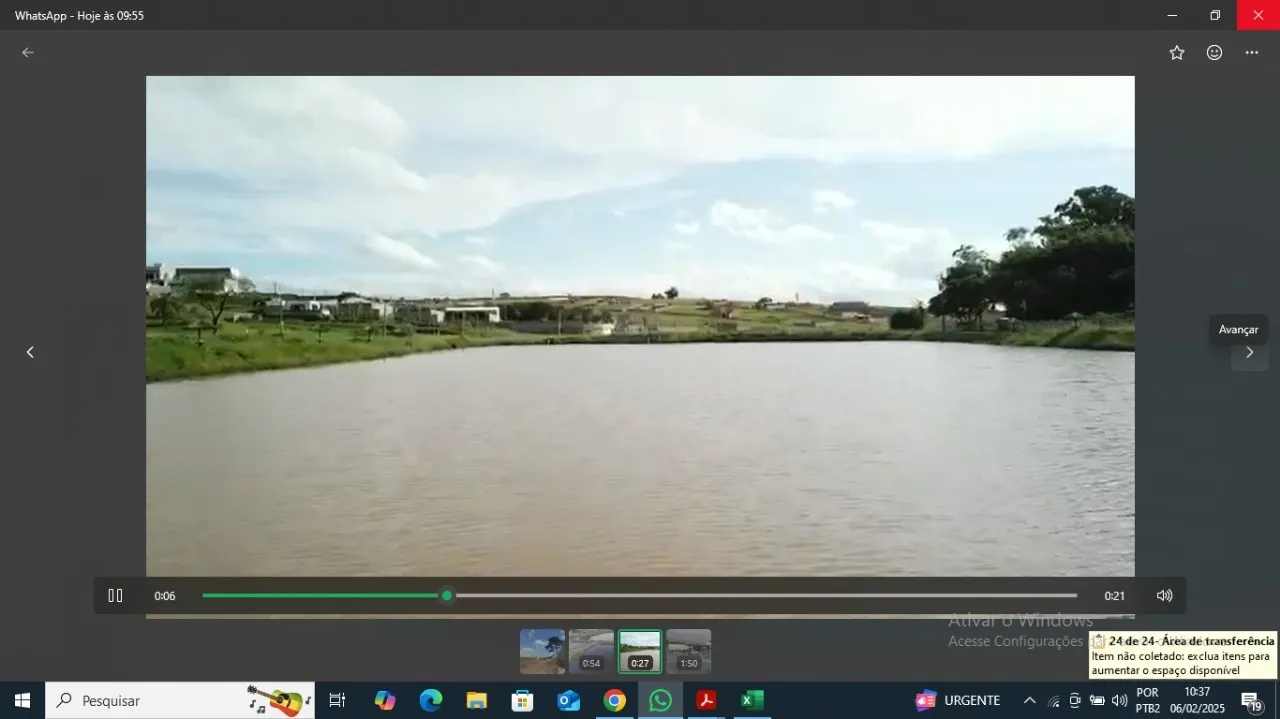The image size is (1280, 719).
Task: Click the total duration 0:21 label
Action: (x=1114, y=596)
